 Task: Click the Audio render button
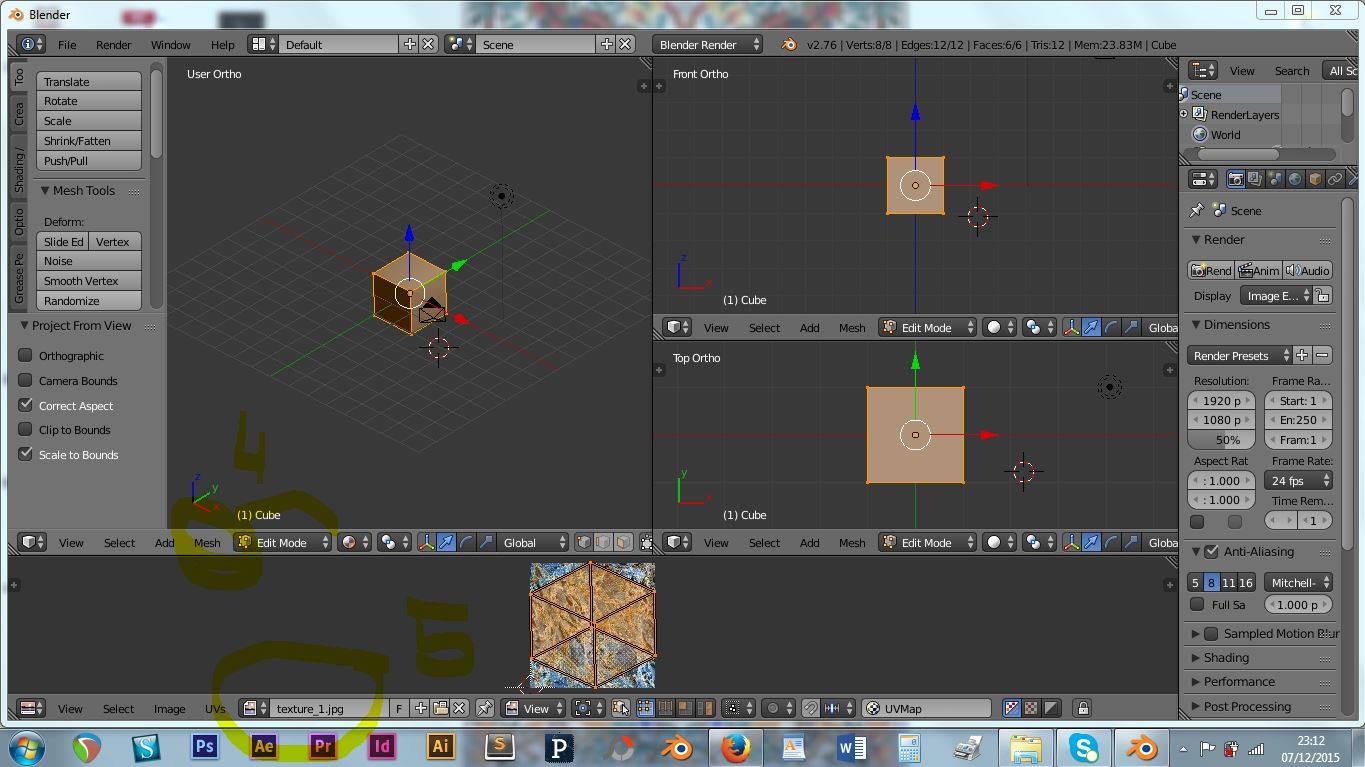coord(1307,270)
